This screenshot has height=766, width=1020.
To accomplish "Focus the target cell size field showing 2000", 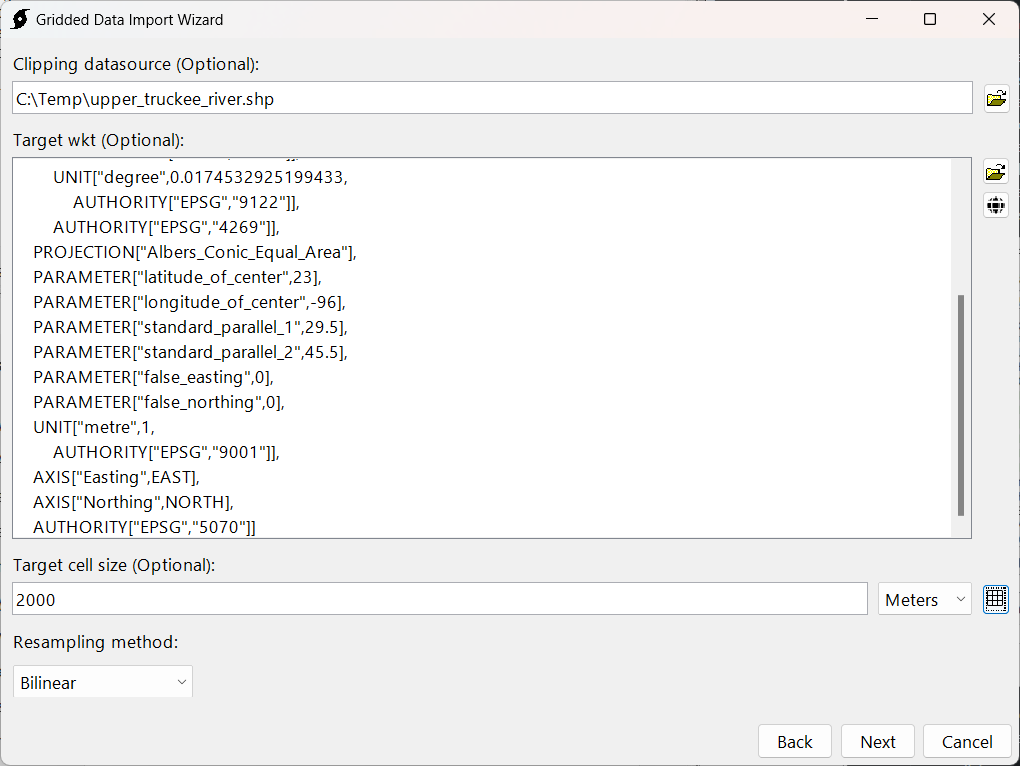I will tap(438, 600).
